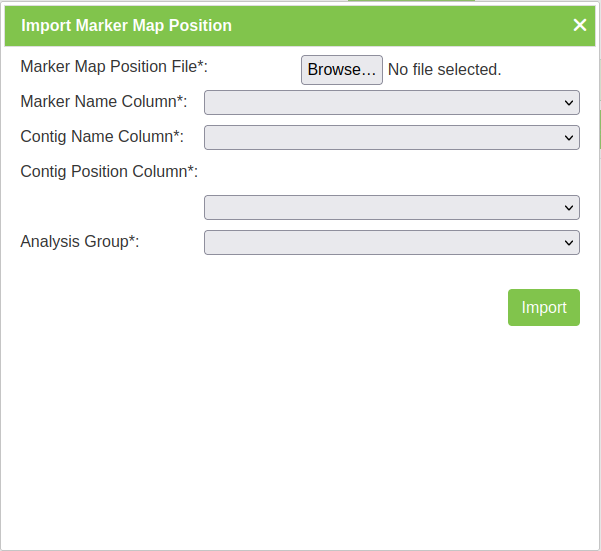Click the Analysis Group chevron arrow

(569, 242)
